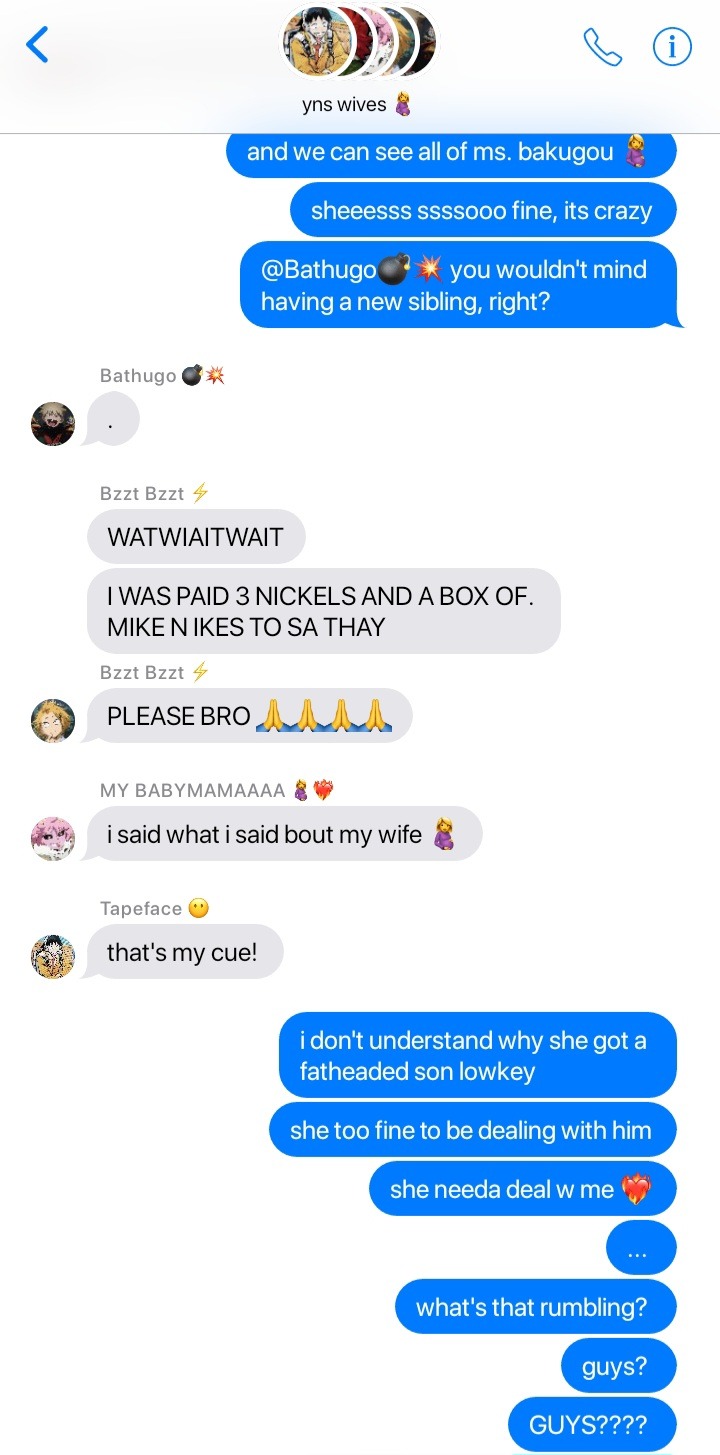Image resolution: width=720 pixels, height=1455 pixels.
Task: Open the 'yns wives' group title
Action: coord(357,104)
